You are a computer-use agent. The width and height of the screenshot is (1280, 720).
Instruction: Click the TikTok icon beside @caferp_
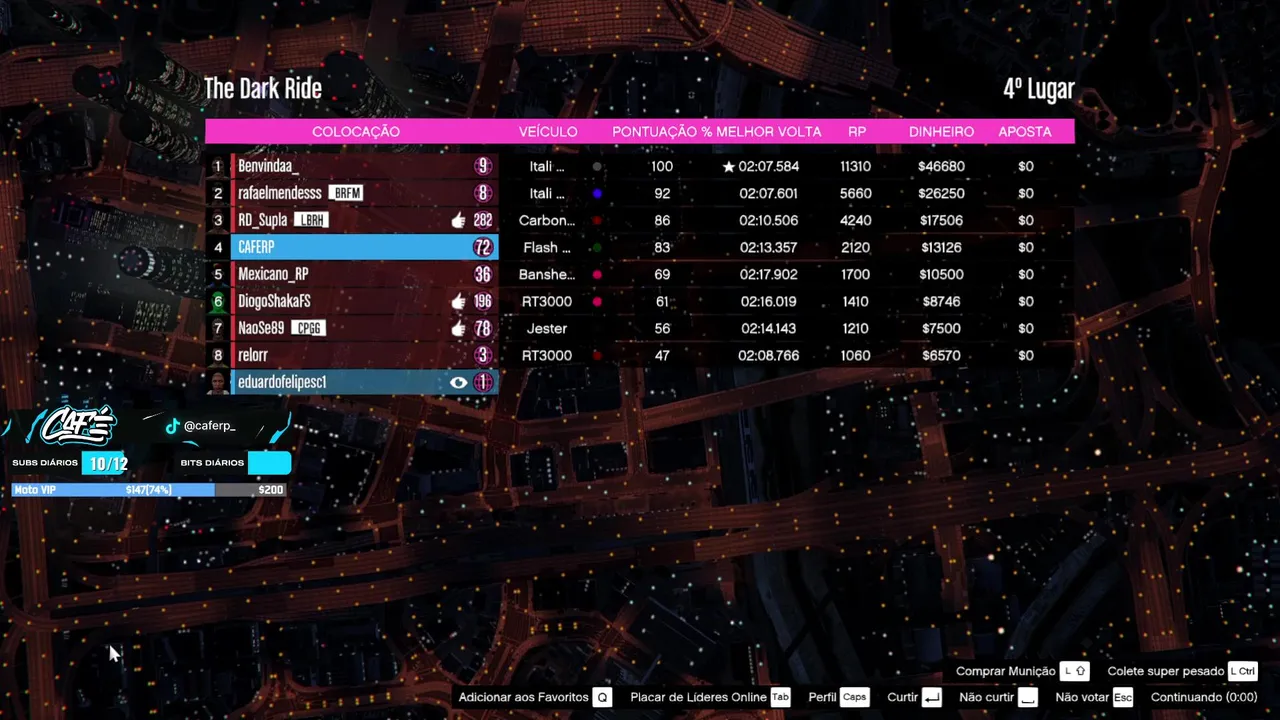172,426
